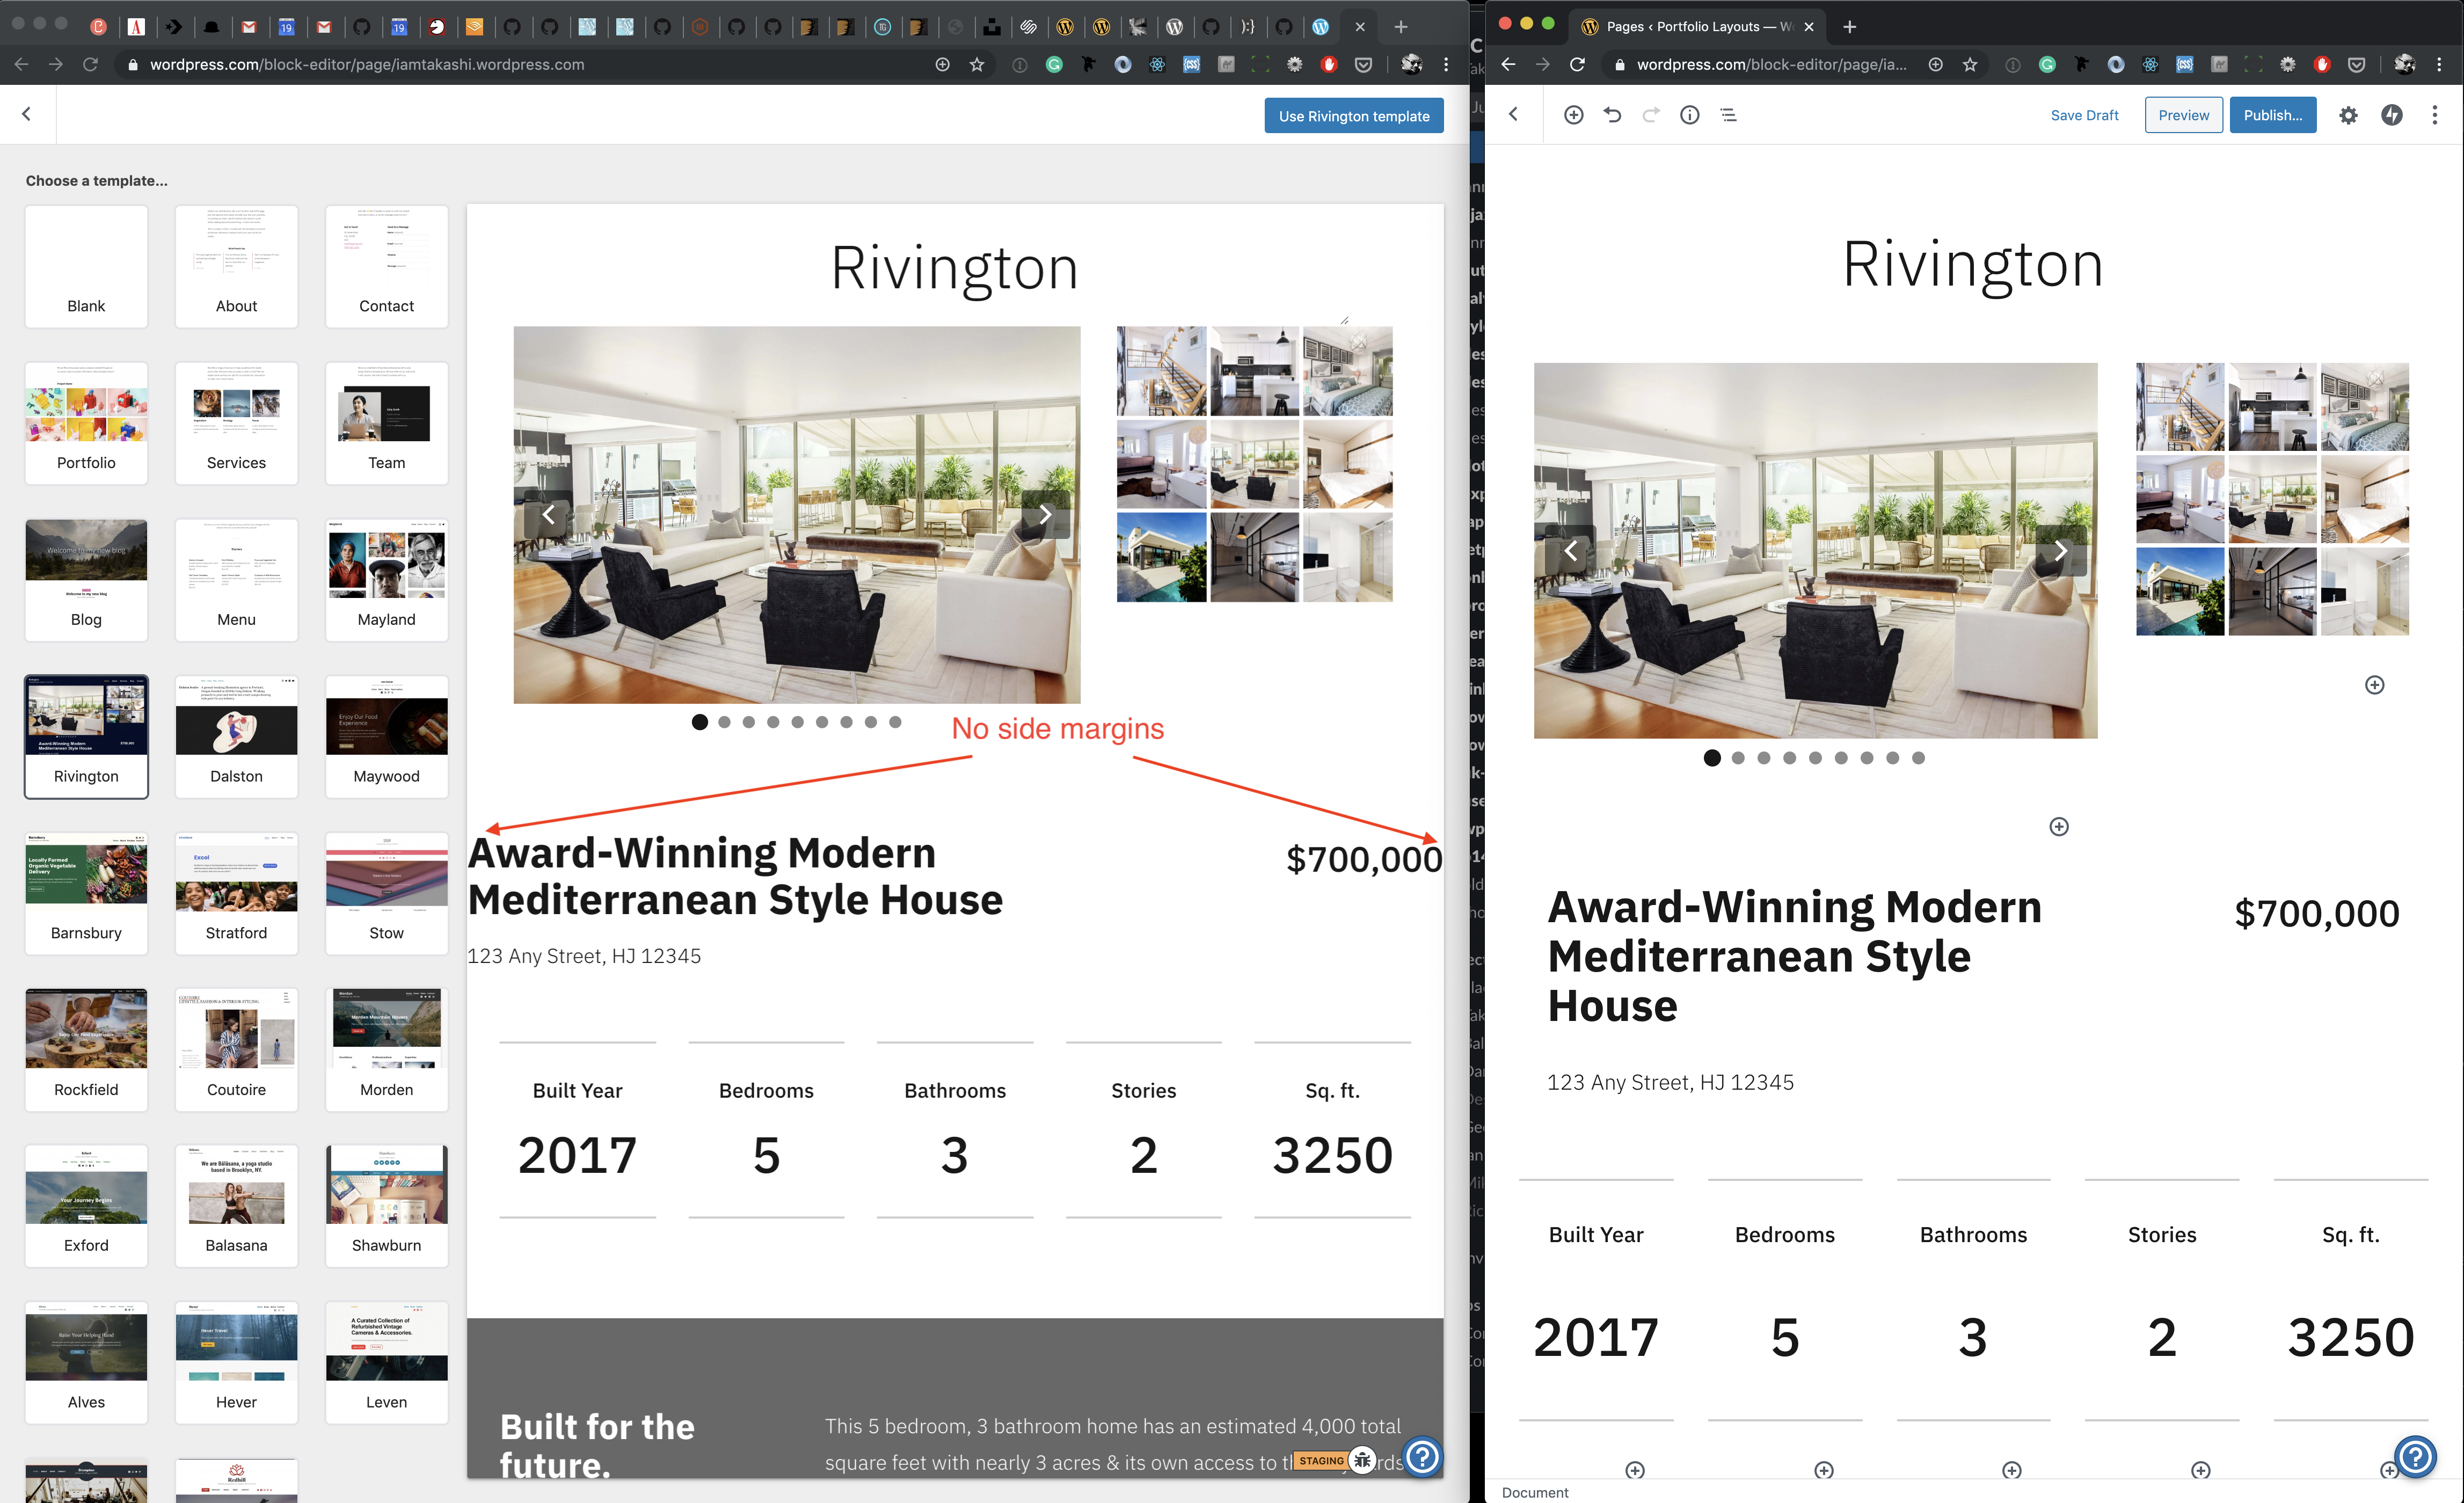Open help button in left window

click(x=1422, y=1456)
